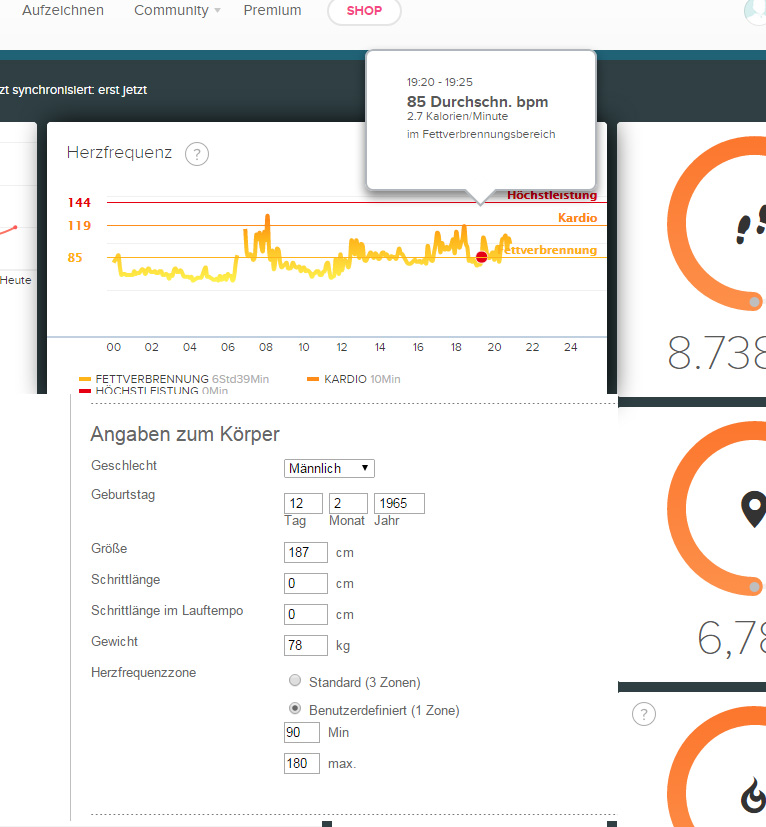Image resolution: width=766 pixels, height=827 pixels.
Task: Click the birthday Jahr field with 1965
Action: pos(399,503)
